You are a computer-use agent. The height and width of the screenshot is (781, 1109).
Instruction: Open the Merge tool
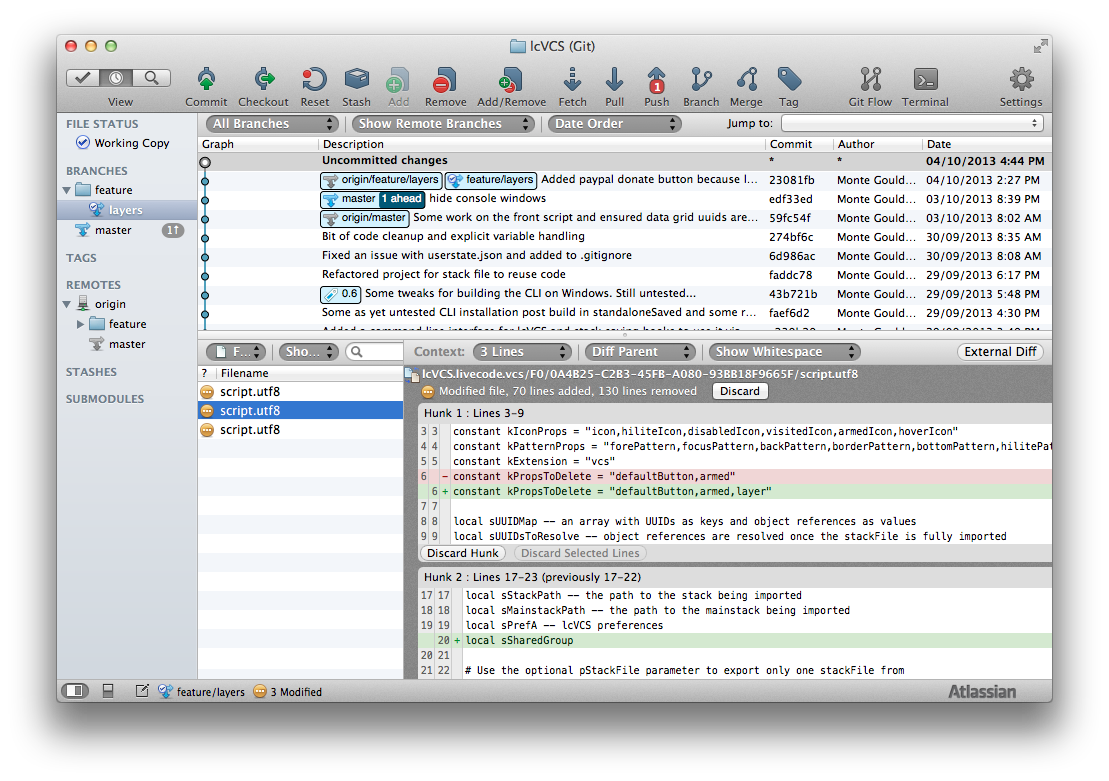click(746, 79)
